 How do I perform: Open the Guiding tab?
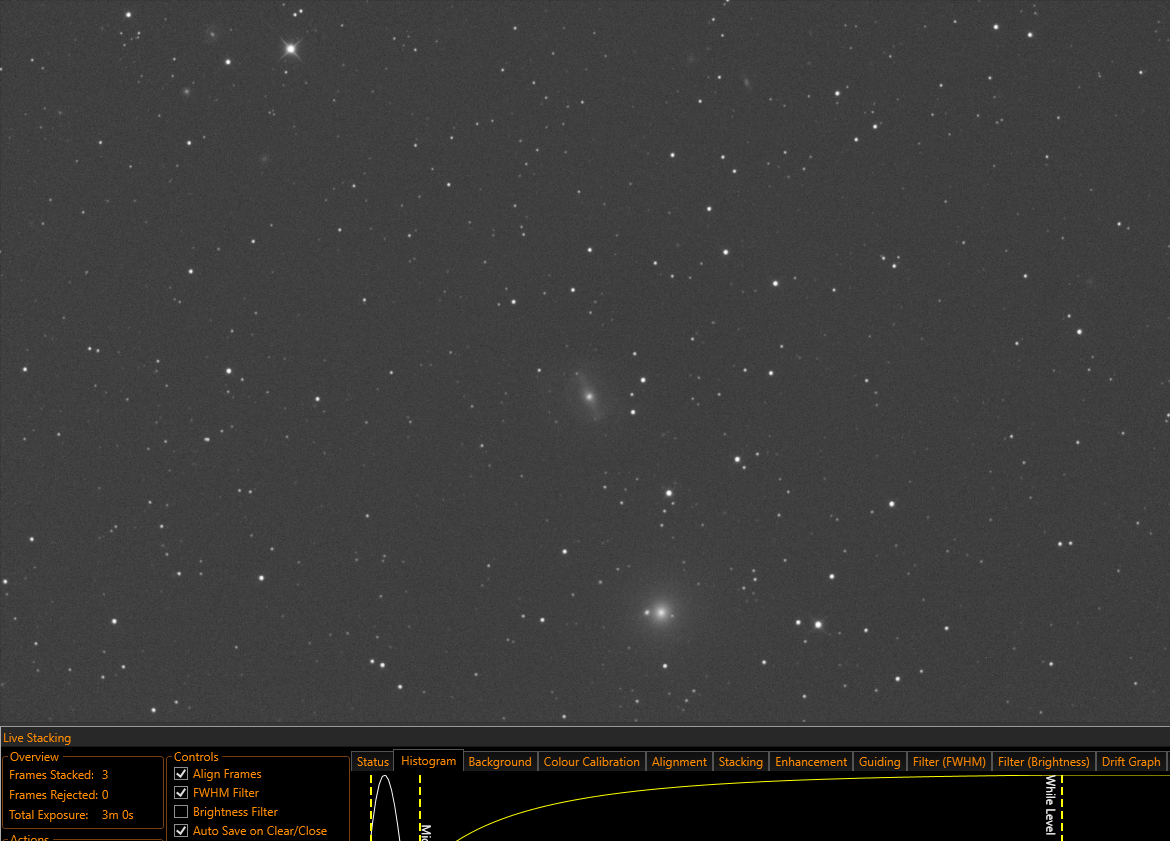pyautogui.click(x=880, y=762)
